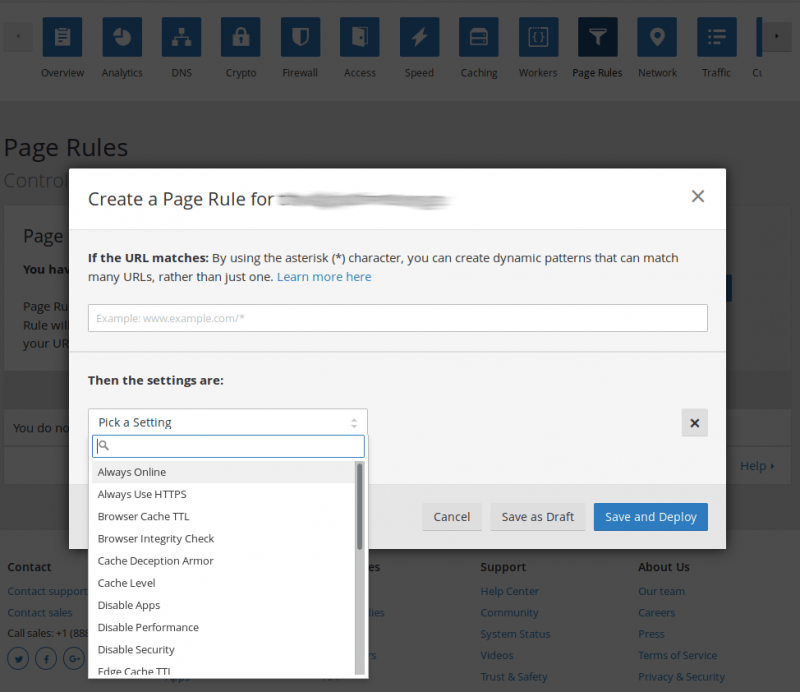
Task: Open the Learn more here link
Action: (x=324, y=277)
